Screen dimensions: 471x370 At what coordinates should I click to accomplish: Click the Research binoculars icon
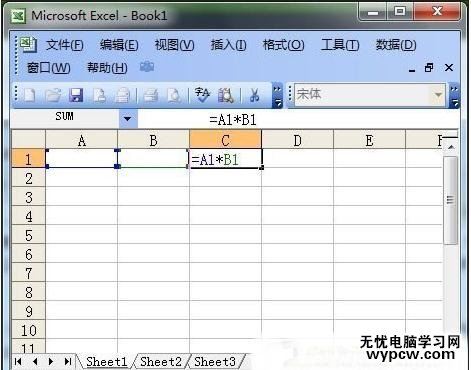point(226,96)
